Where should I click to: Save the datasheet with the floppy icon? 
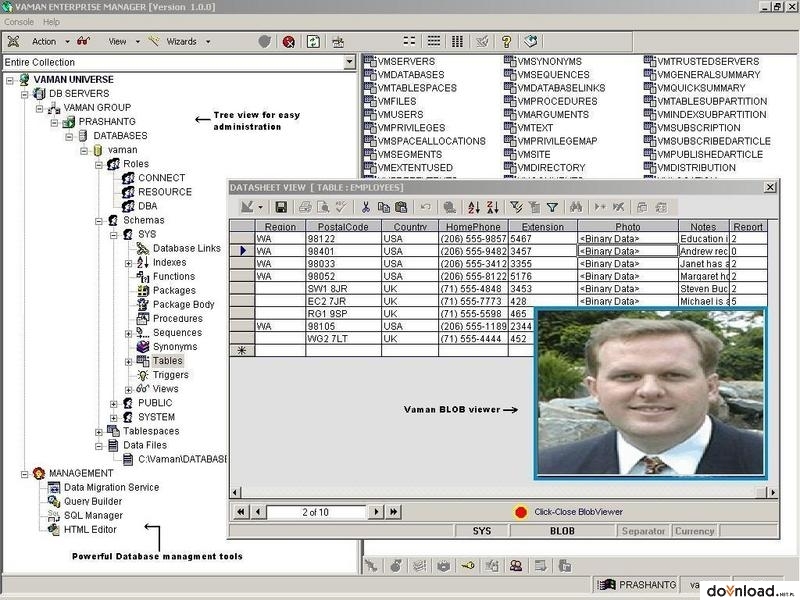pos(281,207)
